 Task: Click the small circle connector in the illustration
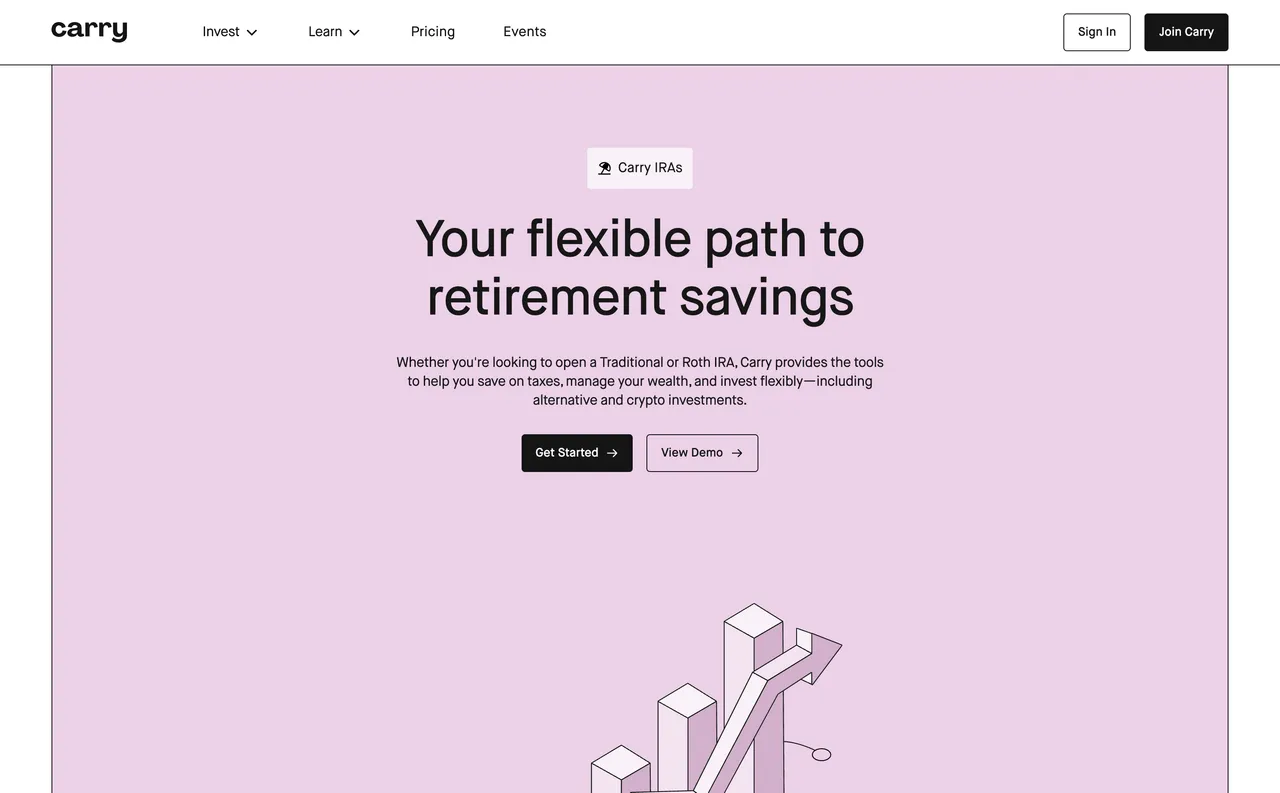coord(820,755)
